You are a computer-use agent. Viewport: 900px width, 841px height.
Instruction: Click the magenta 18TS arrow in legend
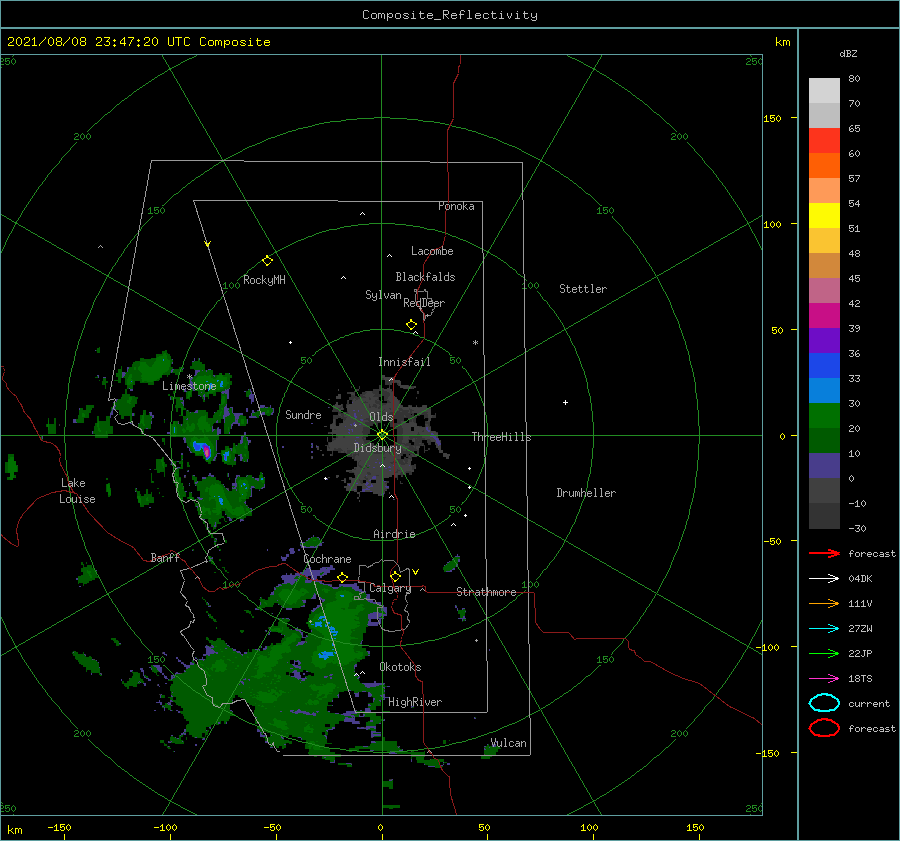824,679
